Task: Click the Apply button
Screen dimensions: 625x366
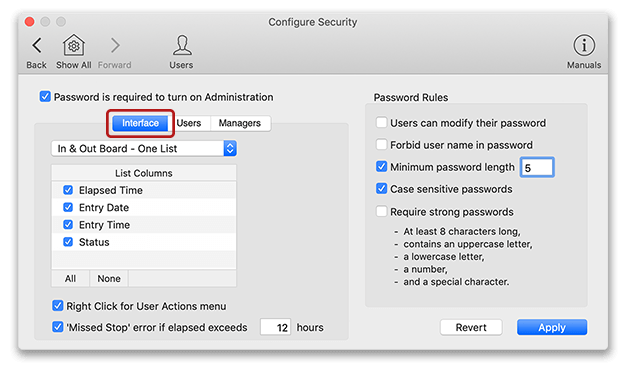Action: tap(552, 327)
